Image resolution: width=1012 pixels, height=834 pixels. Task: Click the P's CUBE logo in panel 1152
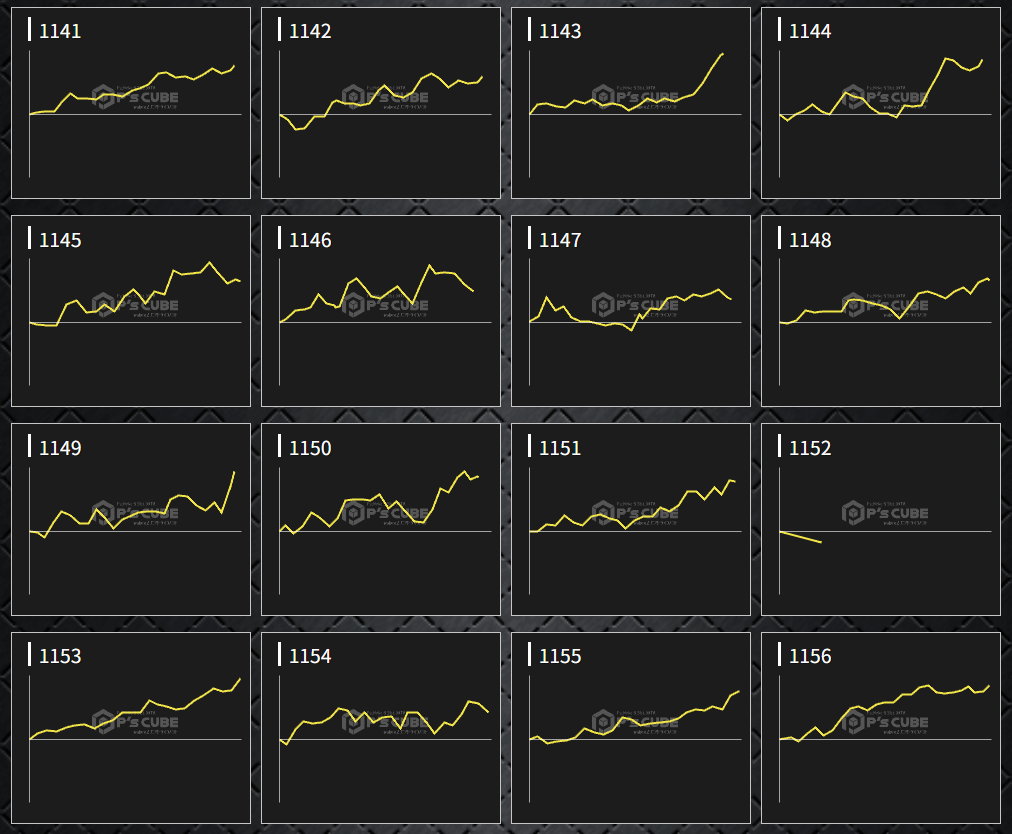click(885, 513)
